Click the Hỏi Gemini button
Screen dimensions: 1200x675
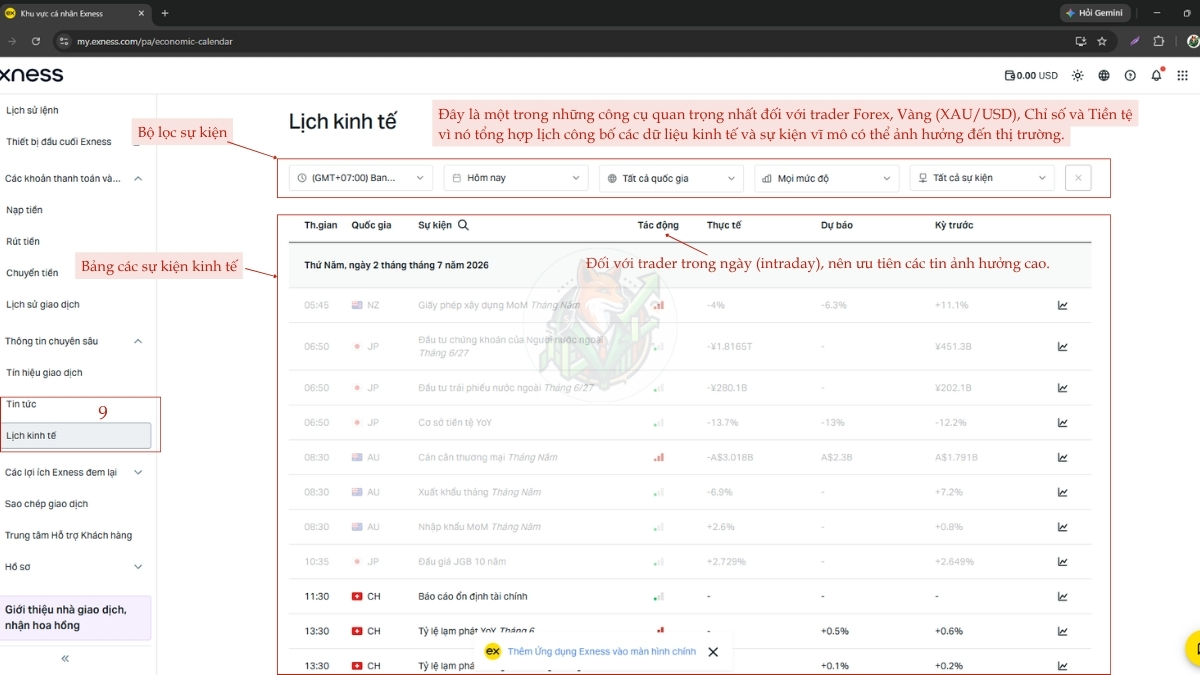pyautogui.click(x=1095, y=13)
